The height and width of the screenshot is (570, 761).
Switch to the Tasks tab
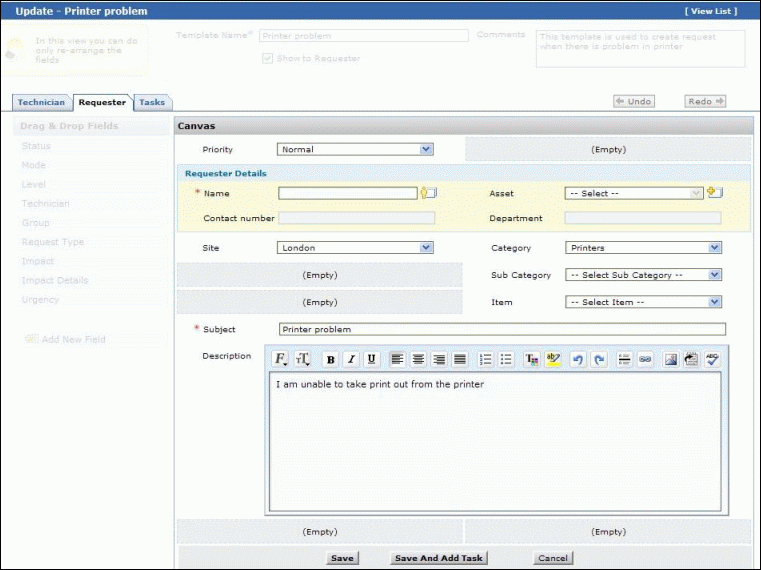[x=152, y=102]
